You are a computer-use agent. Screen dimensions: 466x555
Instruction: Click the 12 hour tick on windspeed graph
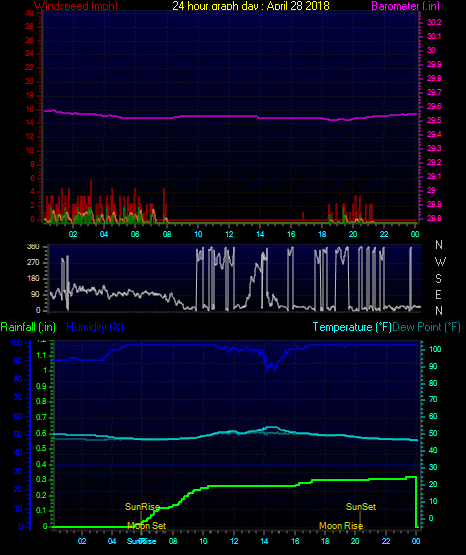tap(229, 234)
